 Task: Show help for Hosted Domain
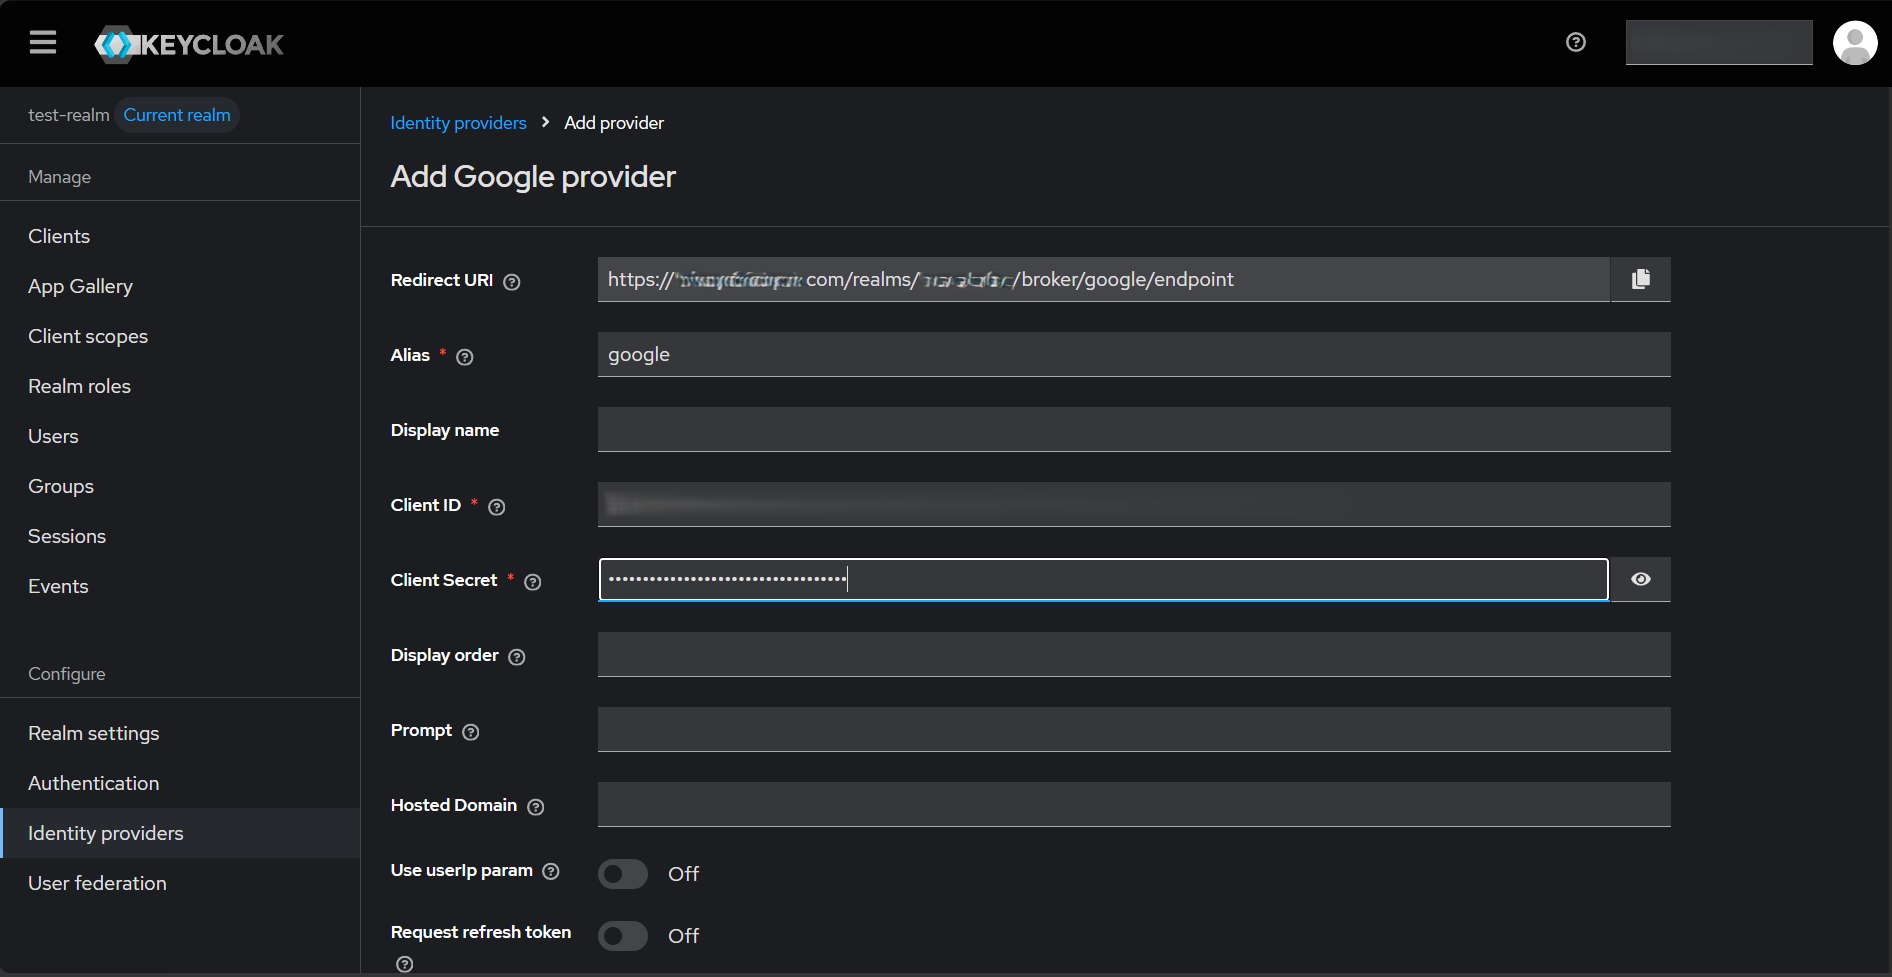click(x=536, y=807)
